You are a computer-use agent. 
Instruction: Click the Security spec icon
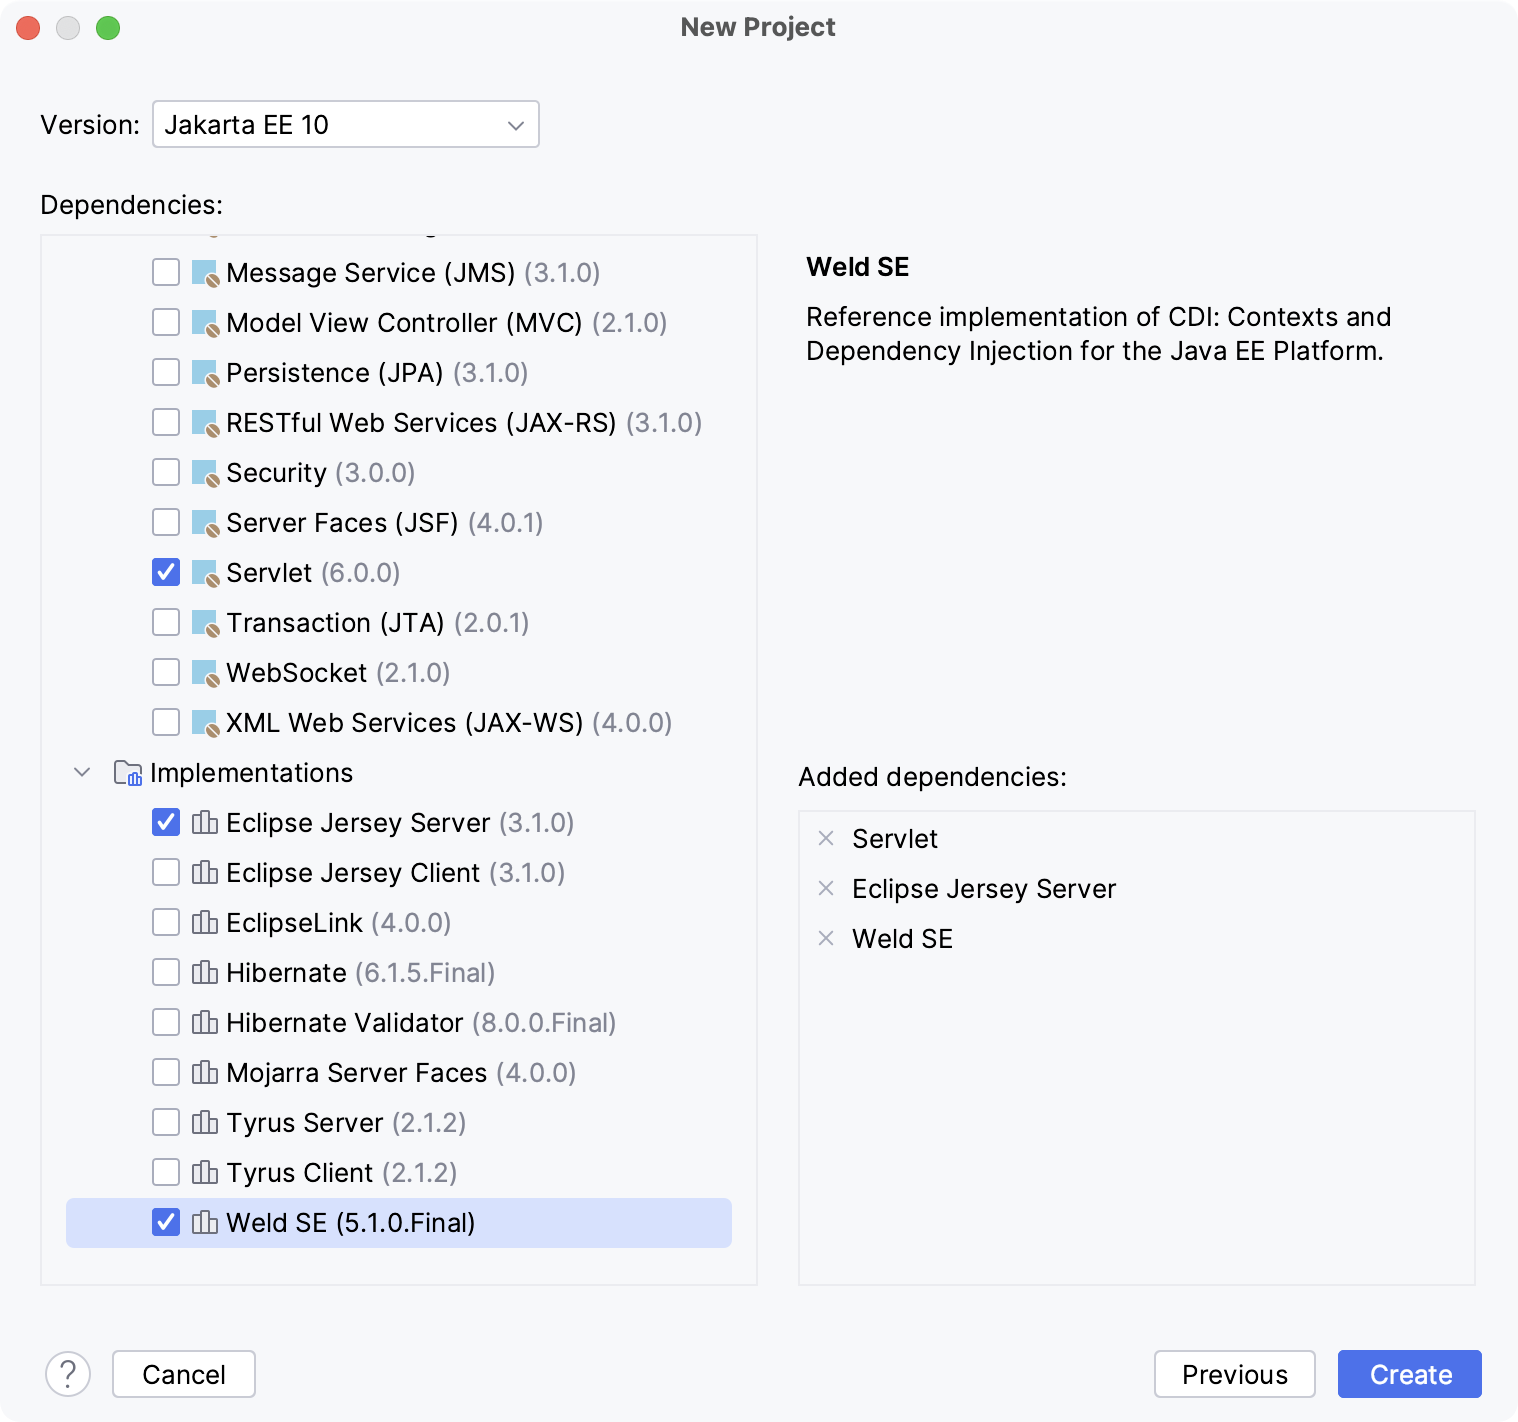click(x=205, y=473)
